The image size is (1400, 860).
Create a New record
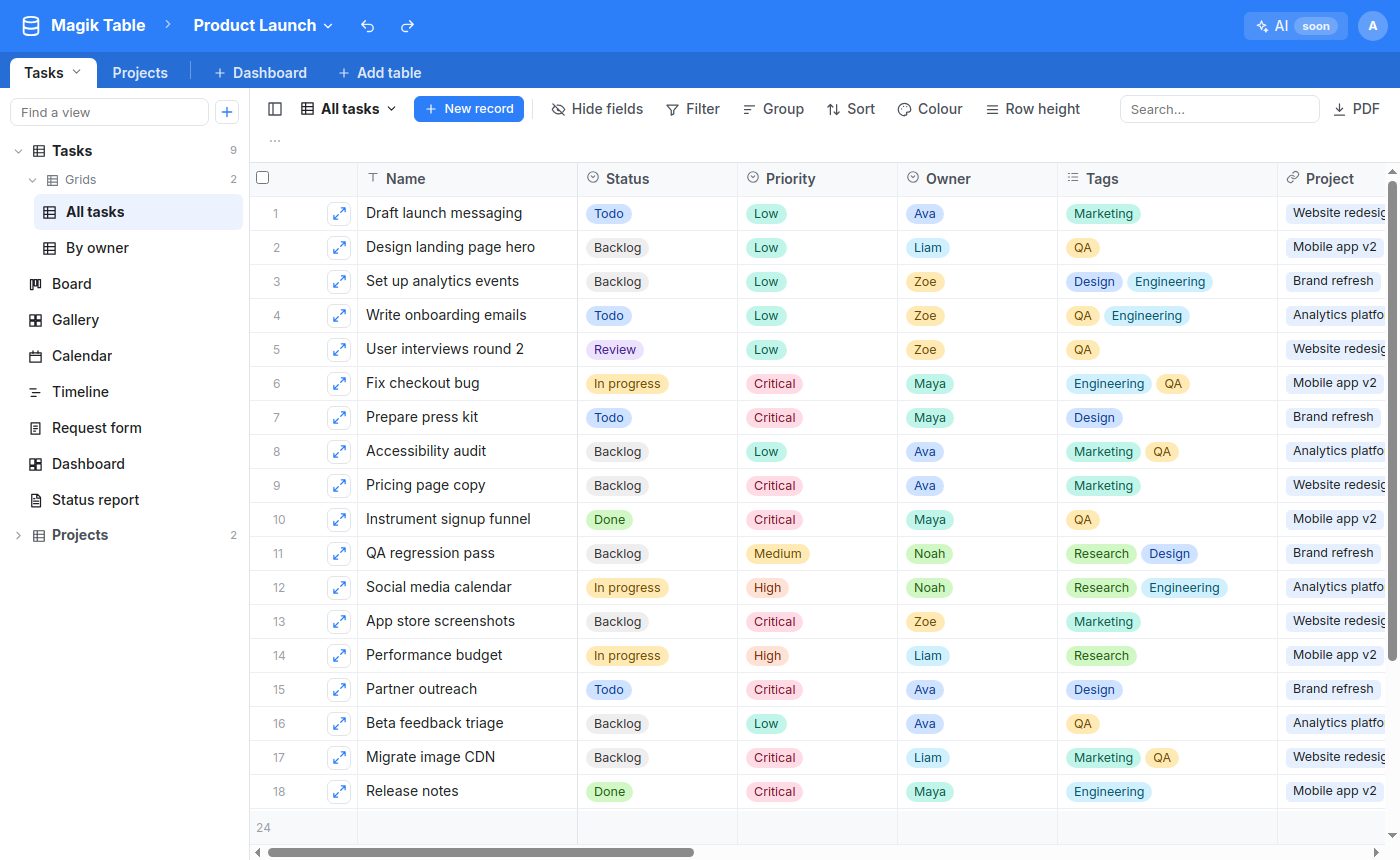pyautogui.click(x=469, y=109)
